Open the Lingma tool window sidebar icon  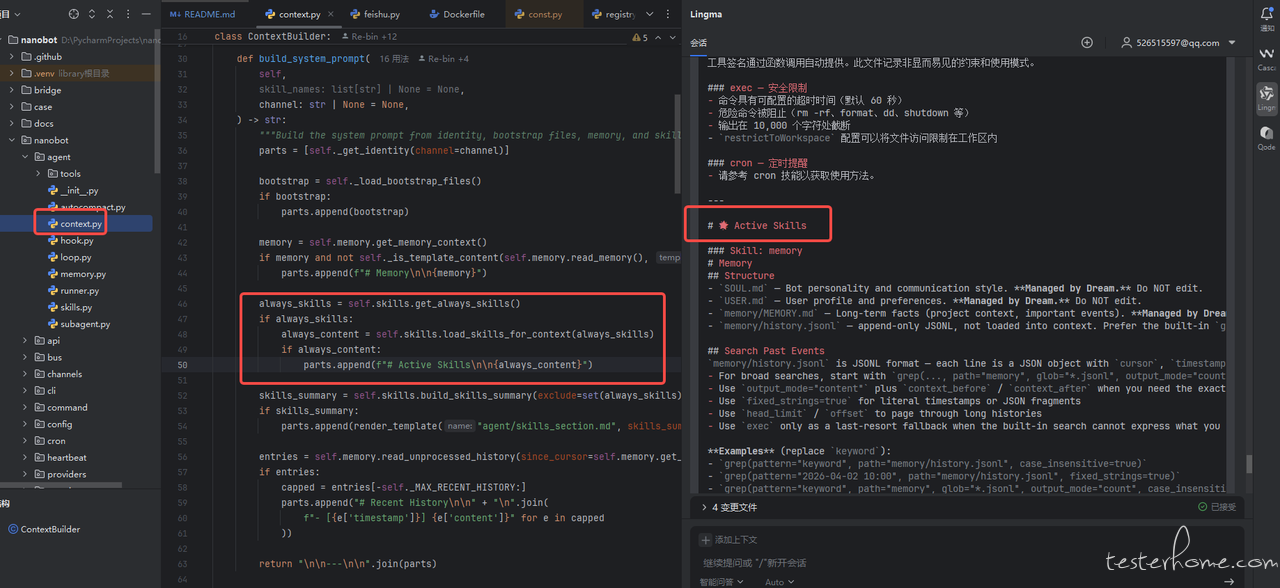[1266, 96]
